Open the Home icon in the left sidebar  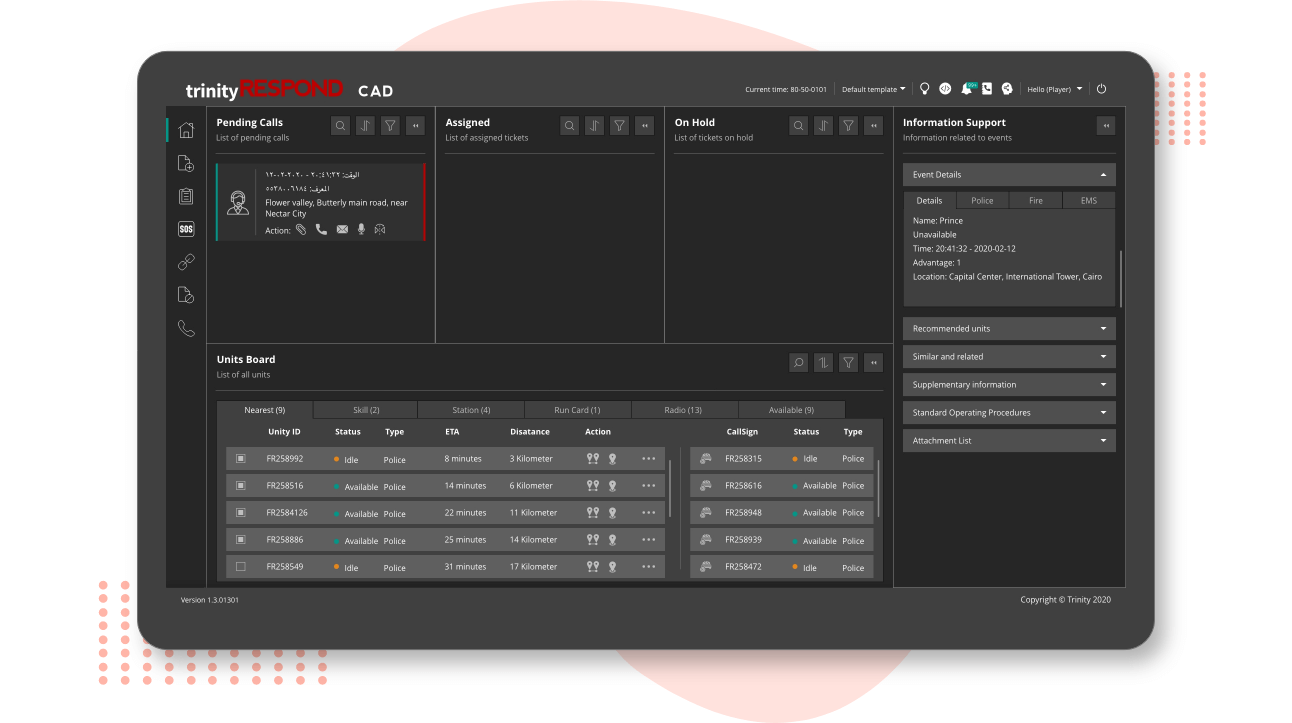click(x=186, y=130)
